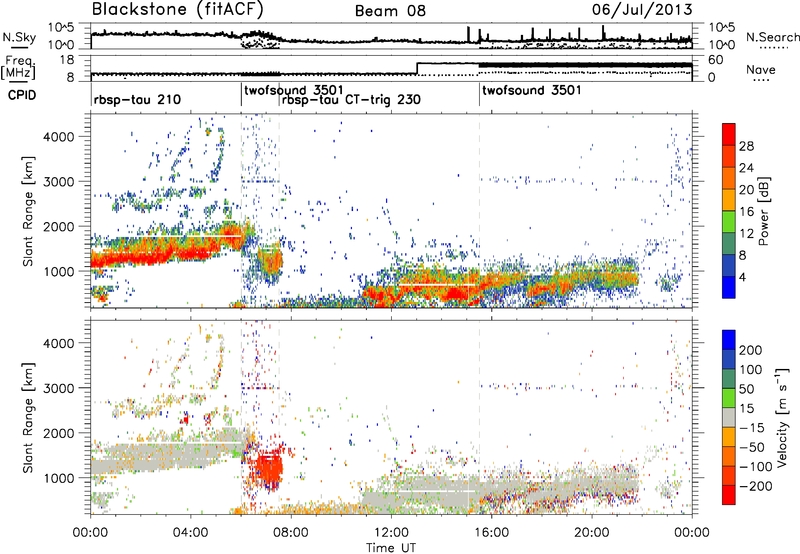Select the "N.Search" legend label
Image resolution: width=800 pixels, height=554 pixels.
point(773,37)
